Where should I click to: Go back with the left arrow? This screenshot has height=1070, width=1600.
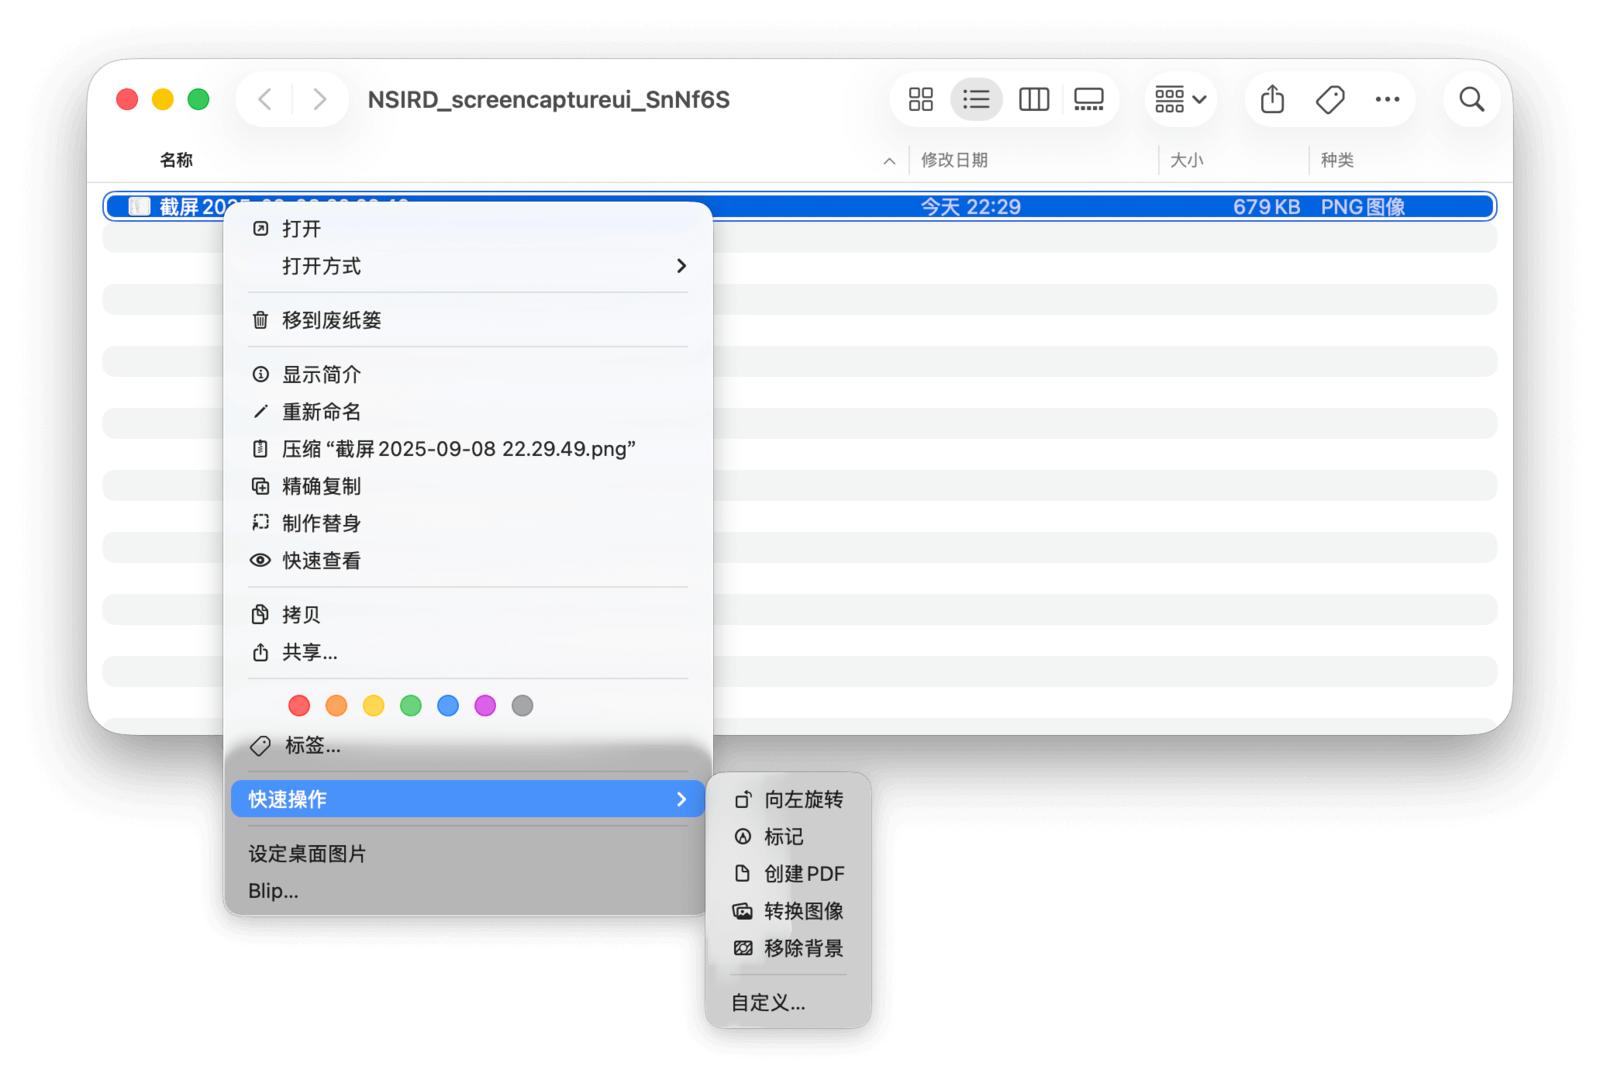point(265,99)
